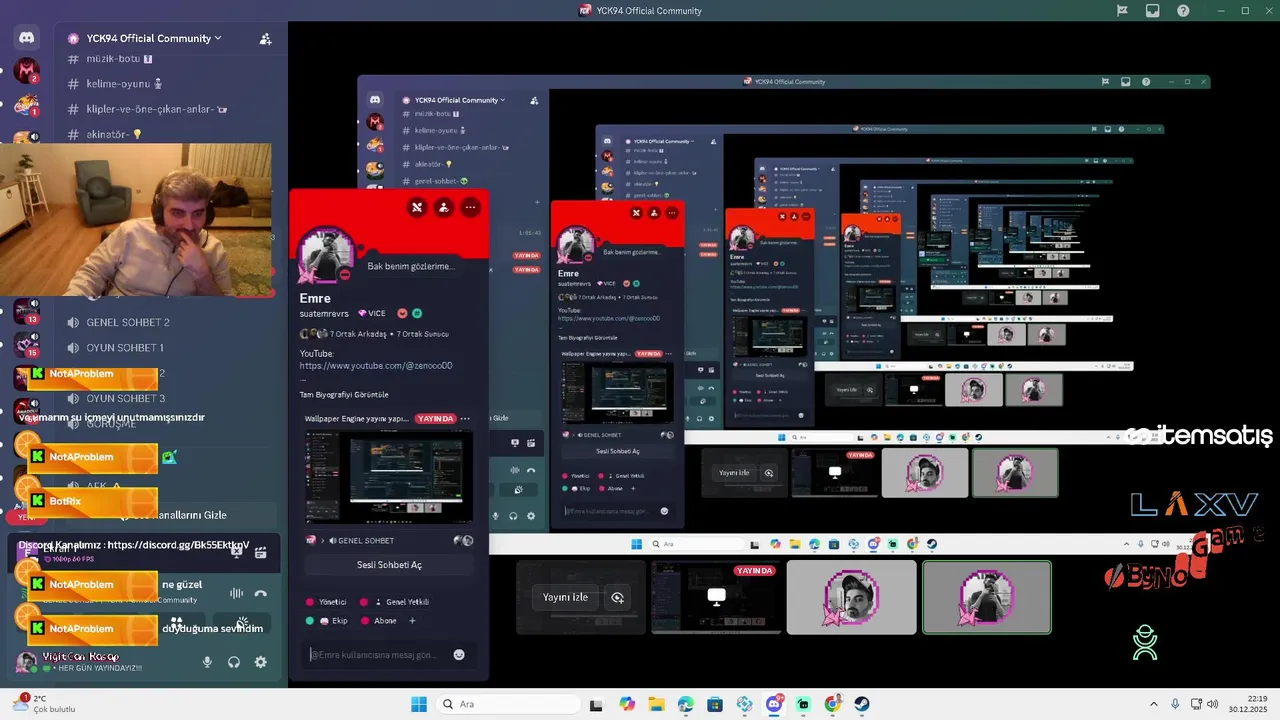Viewport: 1280px width, 720px height.
Task: Click the Sesli Sohbeti Aç button in the largest popup
Action: (x=389, y=565)
